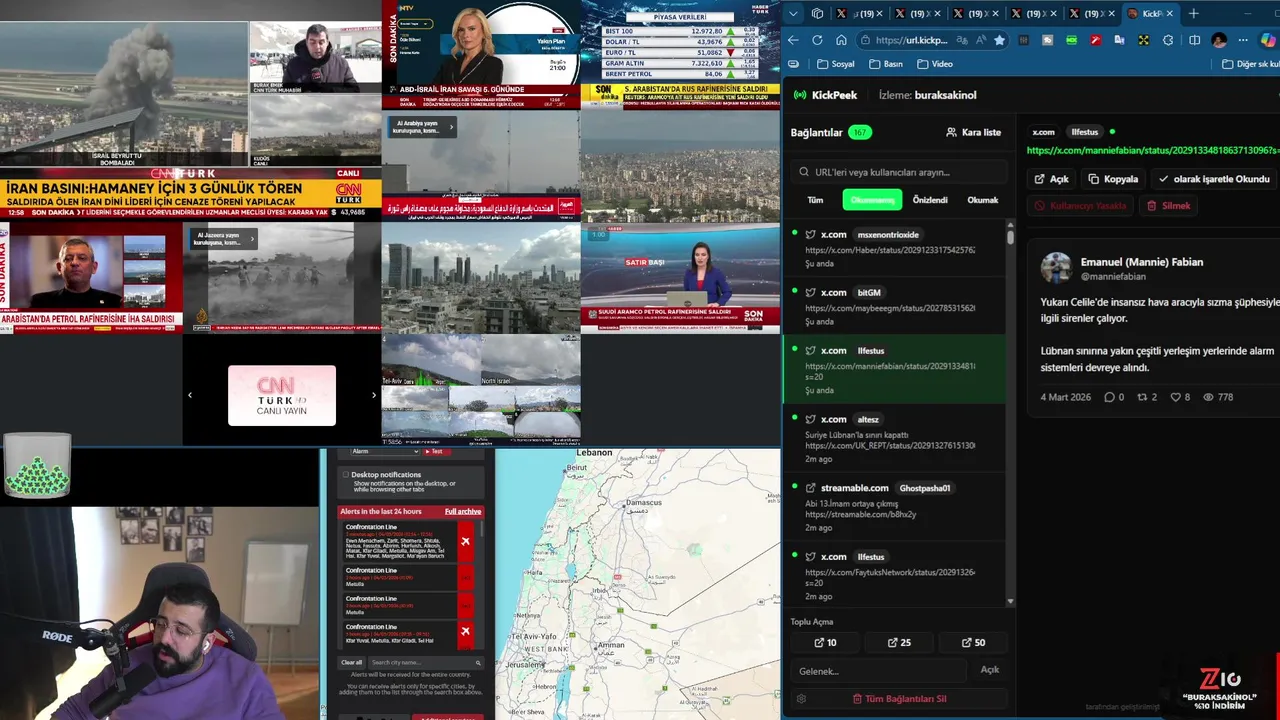Click the previous arrow on CNN Türk carousel
Screen dimensions: 1280x720
tap(190, 395)
